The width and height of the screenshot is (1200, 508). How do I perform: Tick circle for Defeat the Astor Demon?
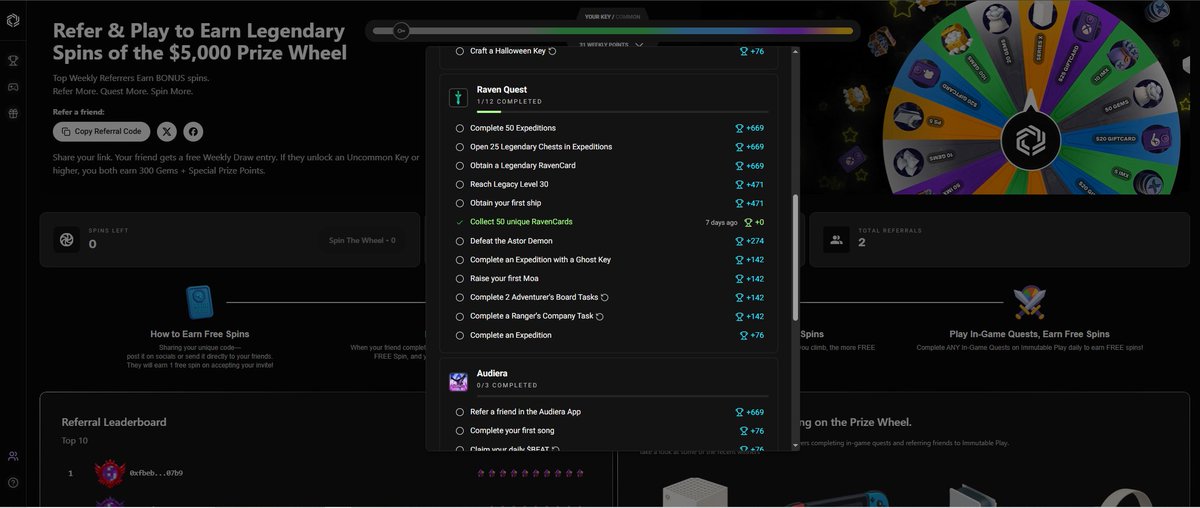click(460, 241)
